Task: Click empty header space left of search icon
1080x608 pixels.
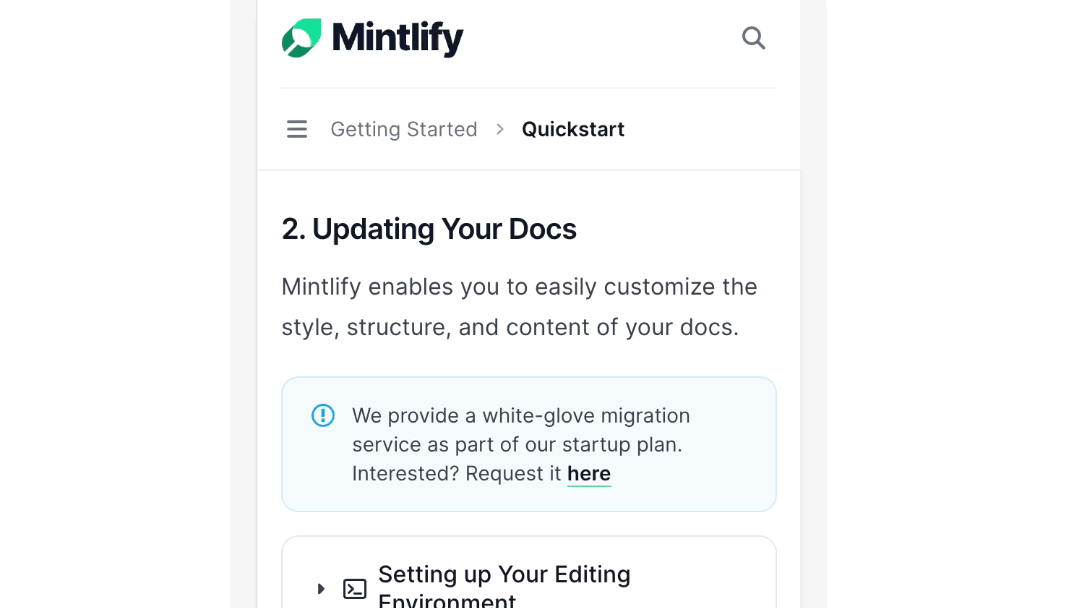Action: (x=603, y=38)
